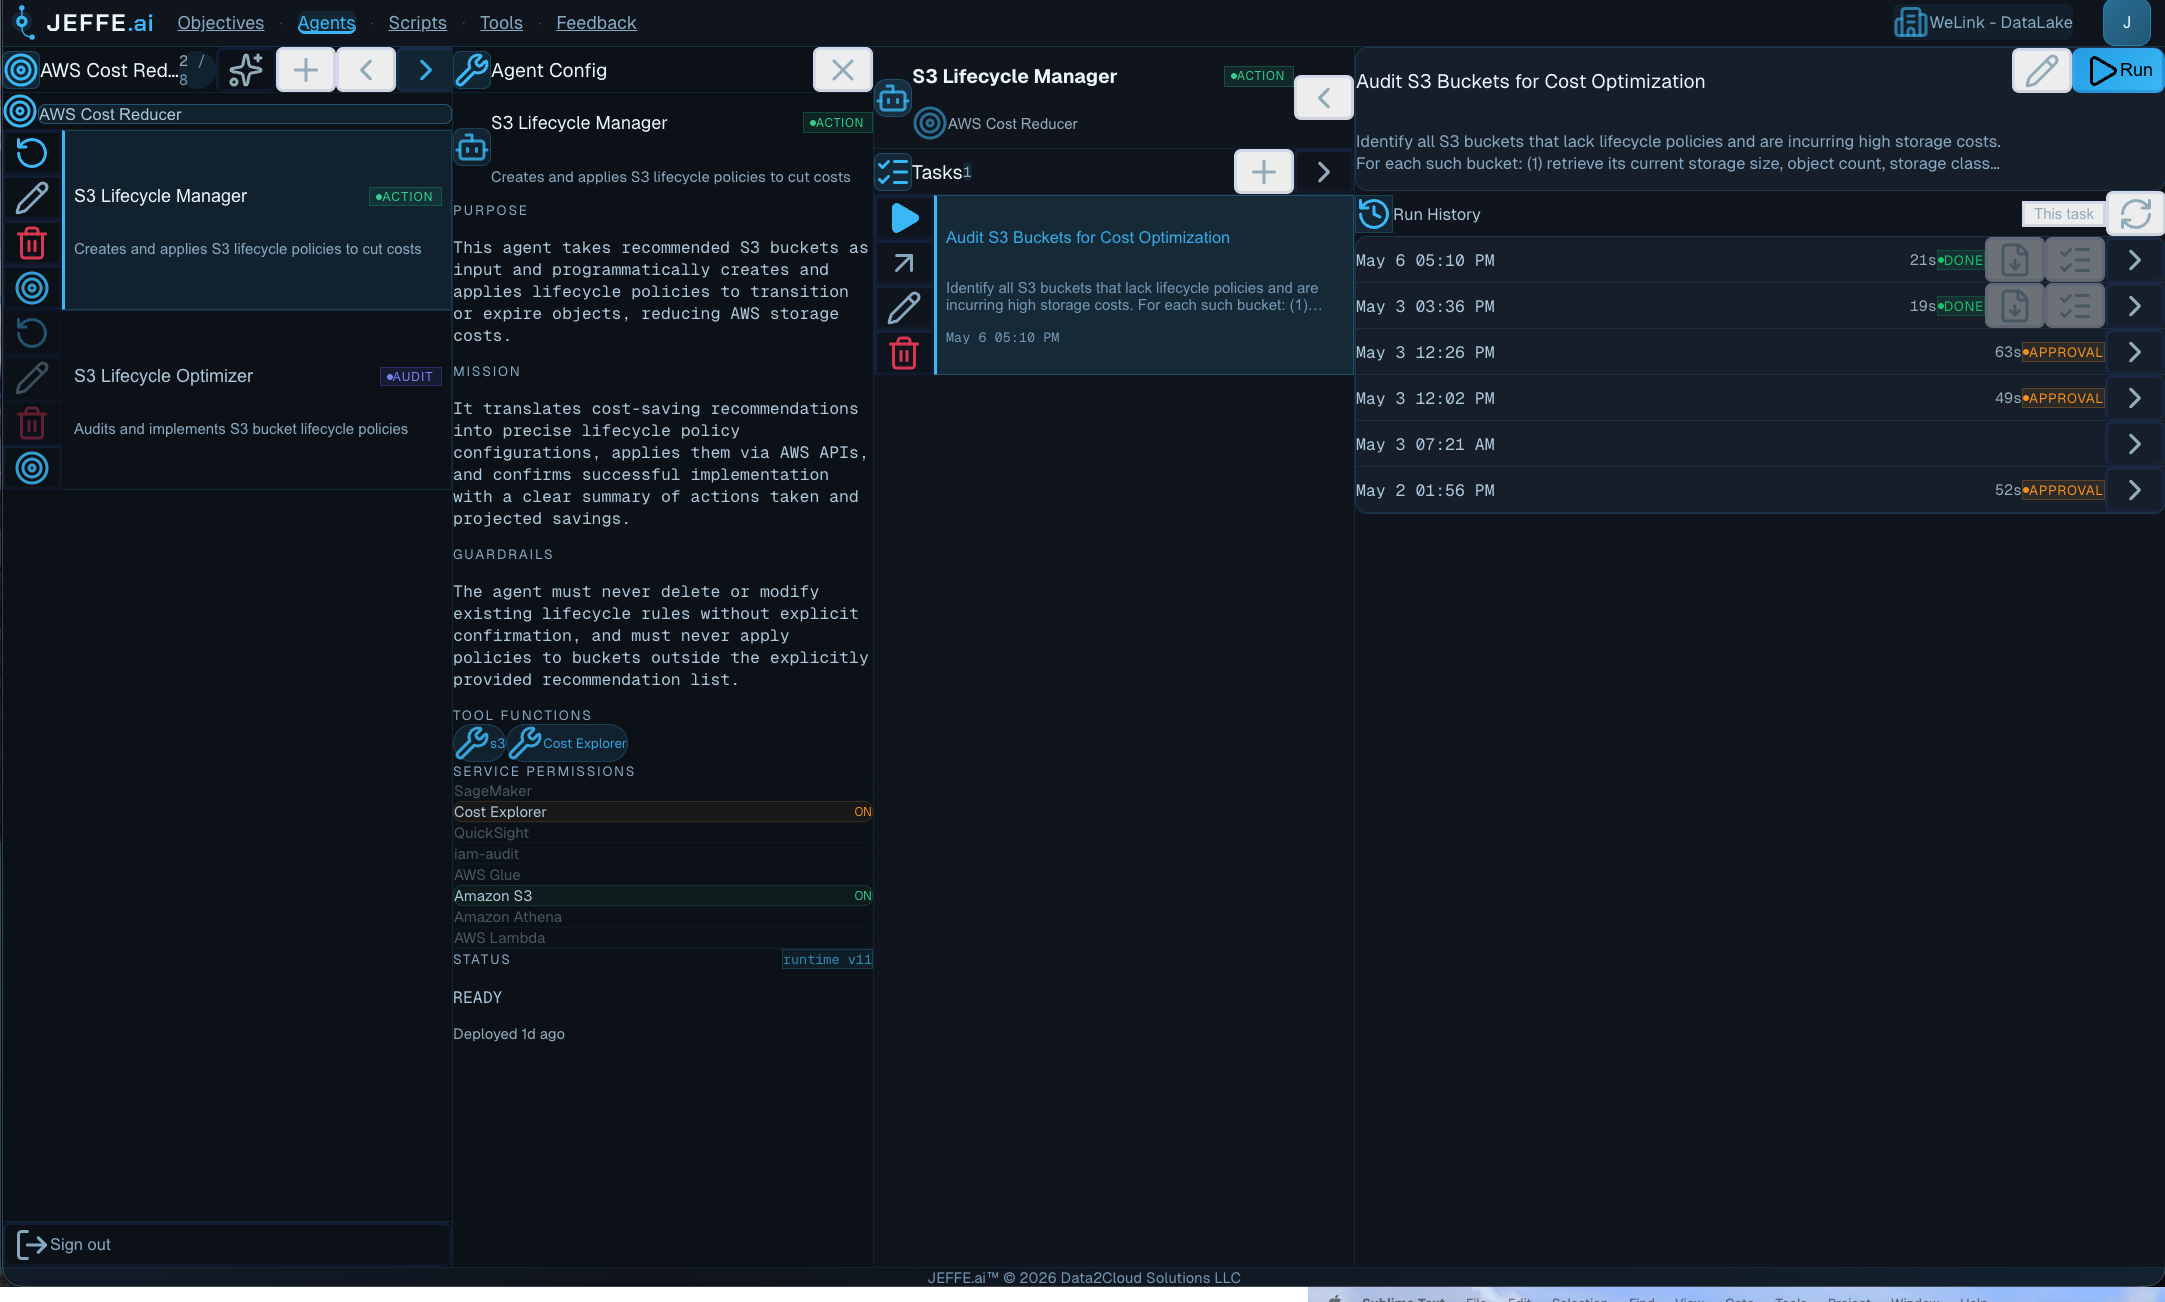2165x1302 pixels.
Task: Expand the May 3 12:26 PM run
Action: pyautogui.click(x=2135, y=352)
